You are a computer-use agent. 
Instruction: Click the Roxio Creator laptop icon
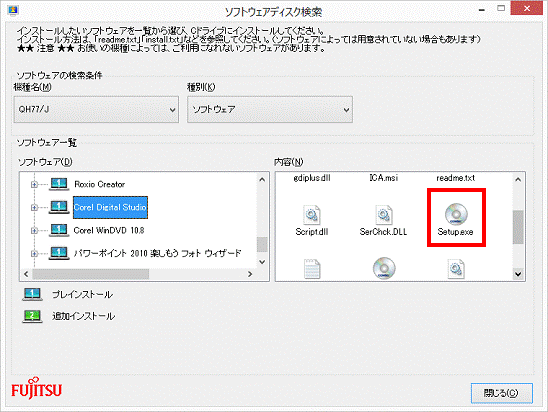(59, 184)
